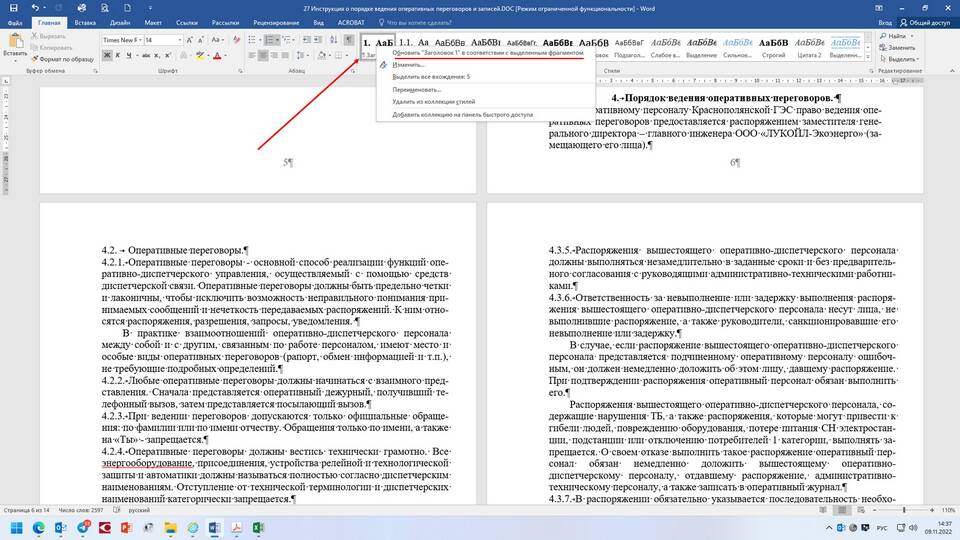Image resolution: width=960 pixels, height=540 pixels.
Task: Open the font name Times New Roman dropdown
Action: tap(140, 40)
